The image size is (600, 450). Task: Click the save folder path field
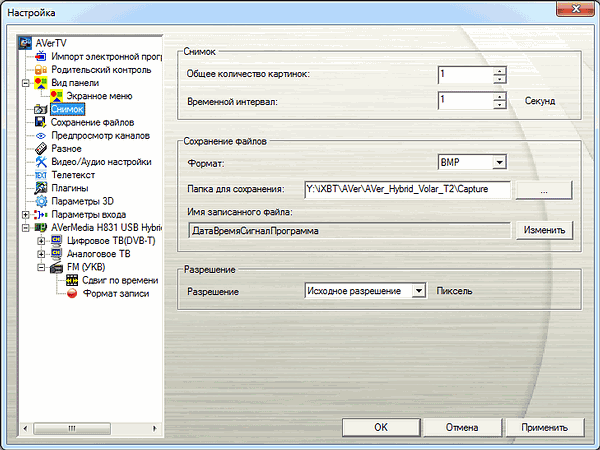coord(407,190)
